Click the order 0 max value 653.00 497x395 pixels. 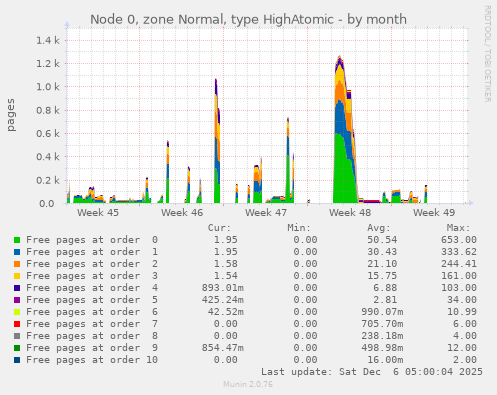459,240
